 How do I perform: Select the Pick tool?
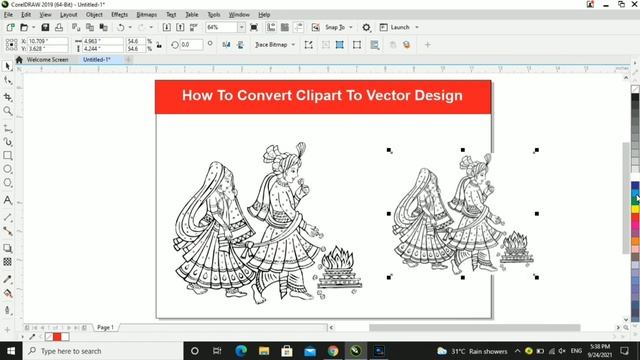7,66
